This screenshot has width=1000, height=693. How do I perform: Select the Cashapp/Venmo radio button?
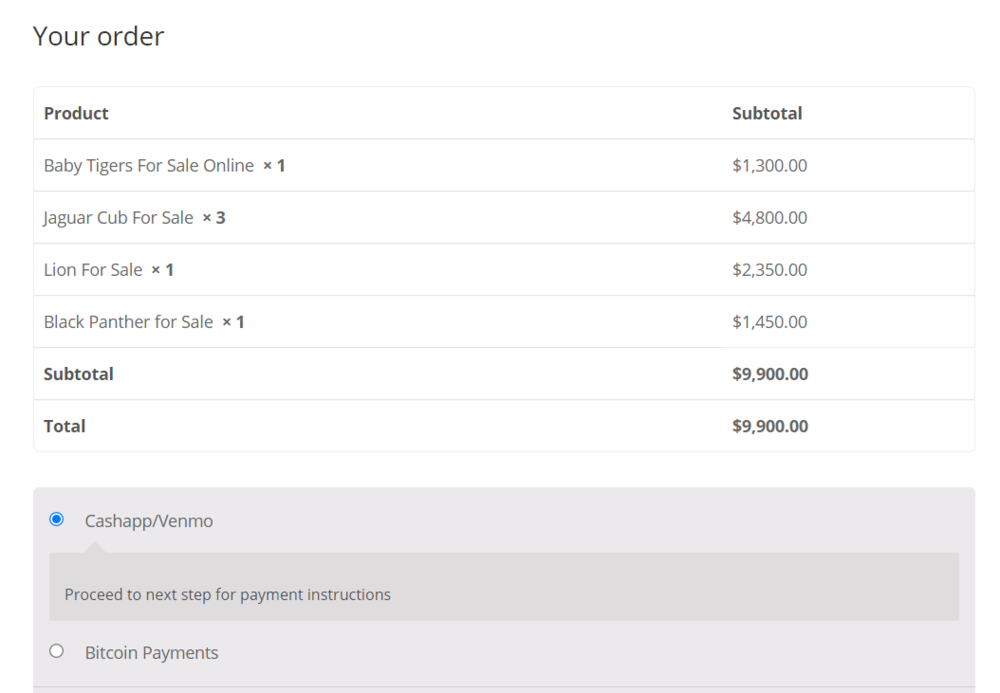[57, 519]
